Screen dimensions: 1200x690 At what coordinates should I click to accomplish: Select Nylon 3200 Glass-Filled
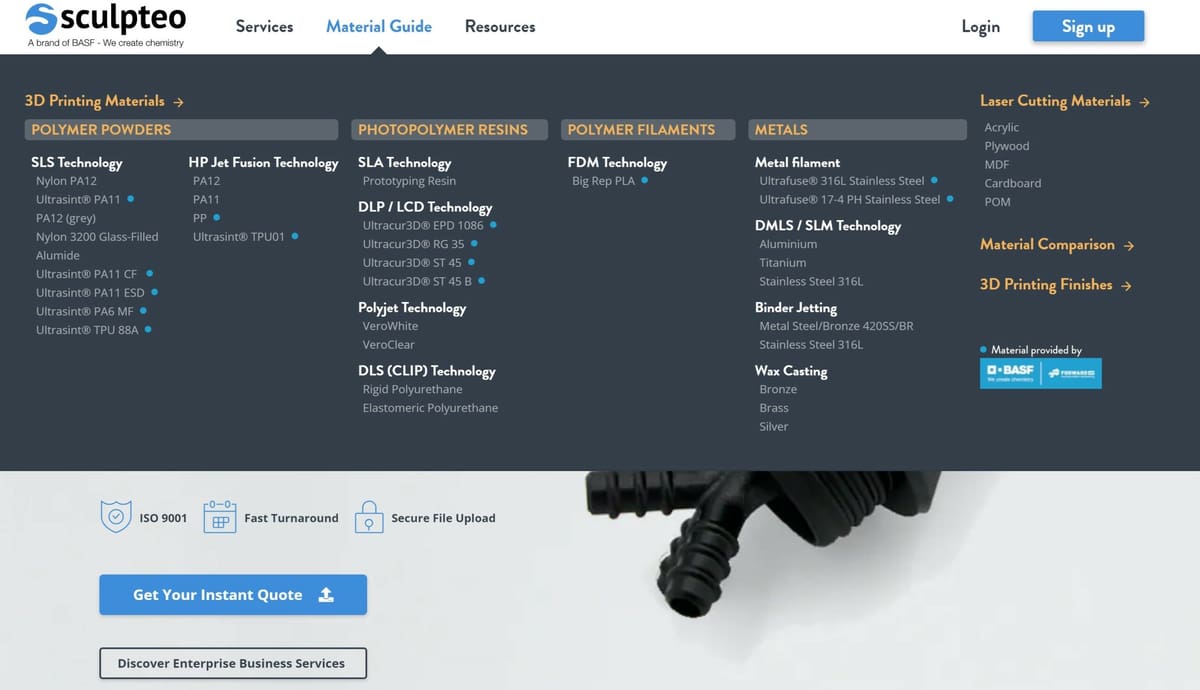(x=97, y=237)
